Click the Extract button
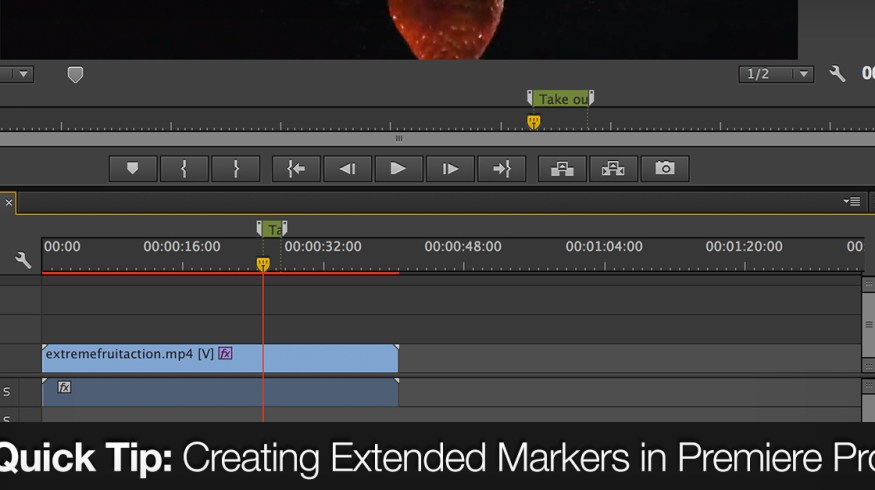This screenshot has width=875, height=490. (613, 169)
